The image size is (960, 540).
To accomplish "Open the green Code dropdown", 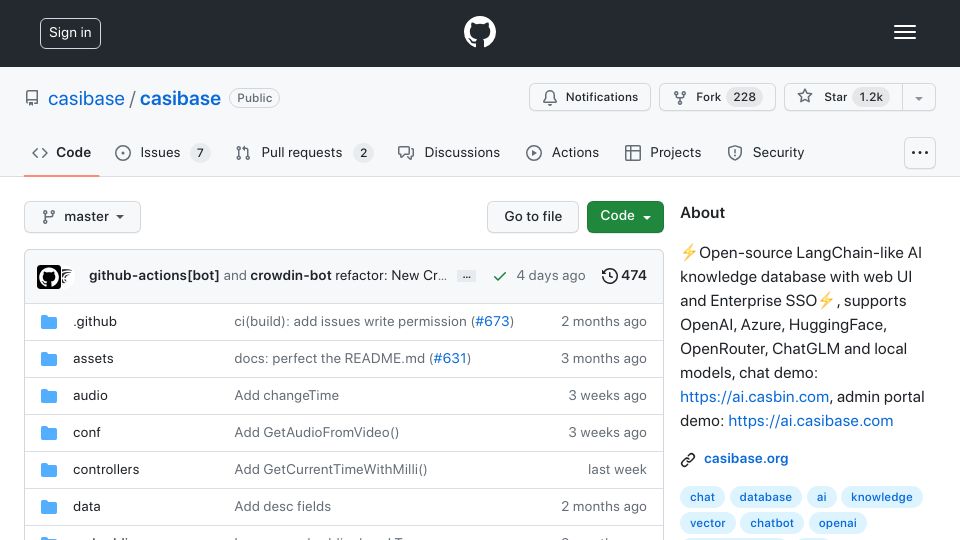I will click(625, 217).
